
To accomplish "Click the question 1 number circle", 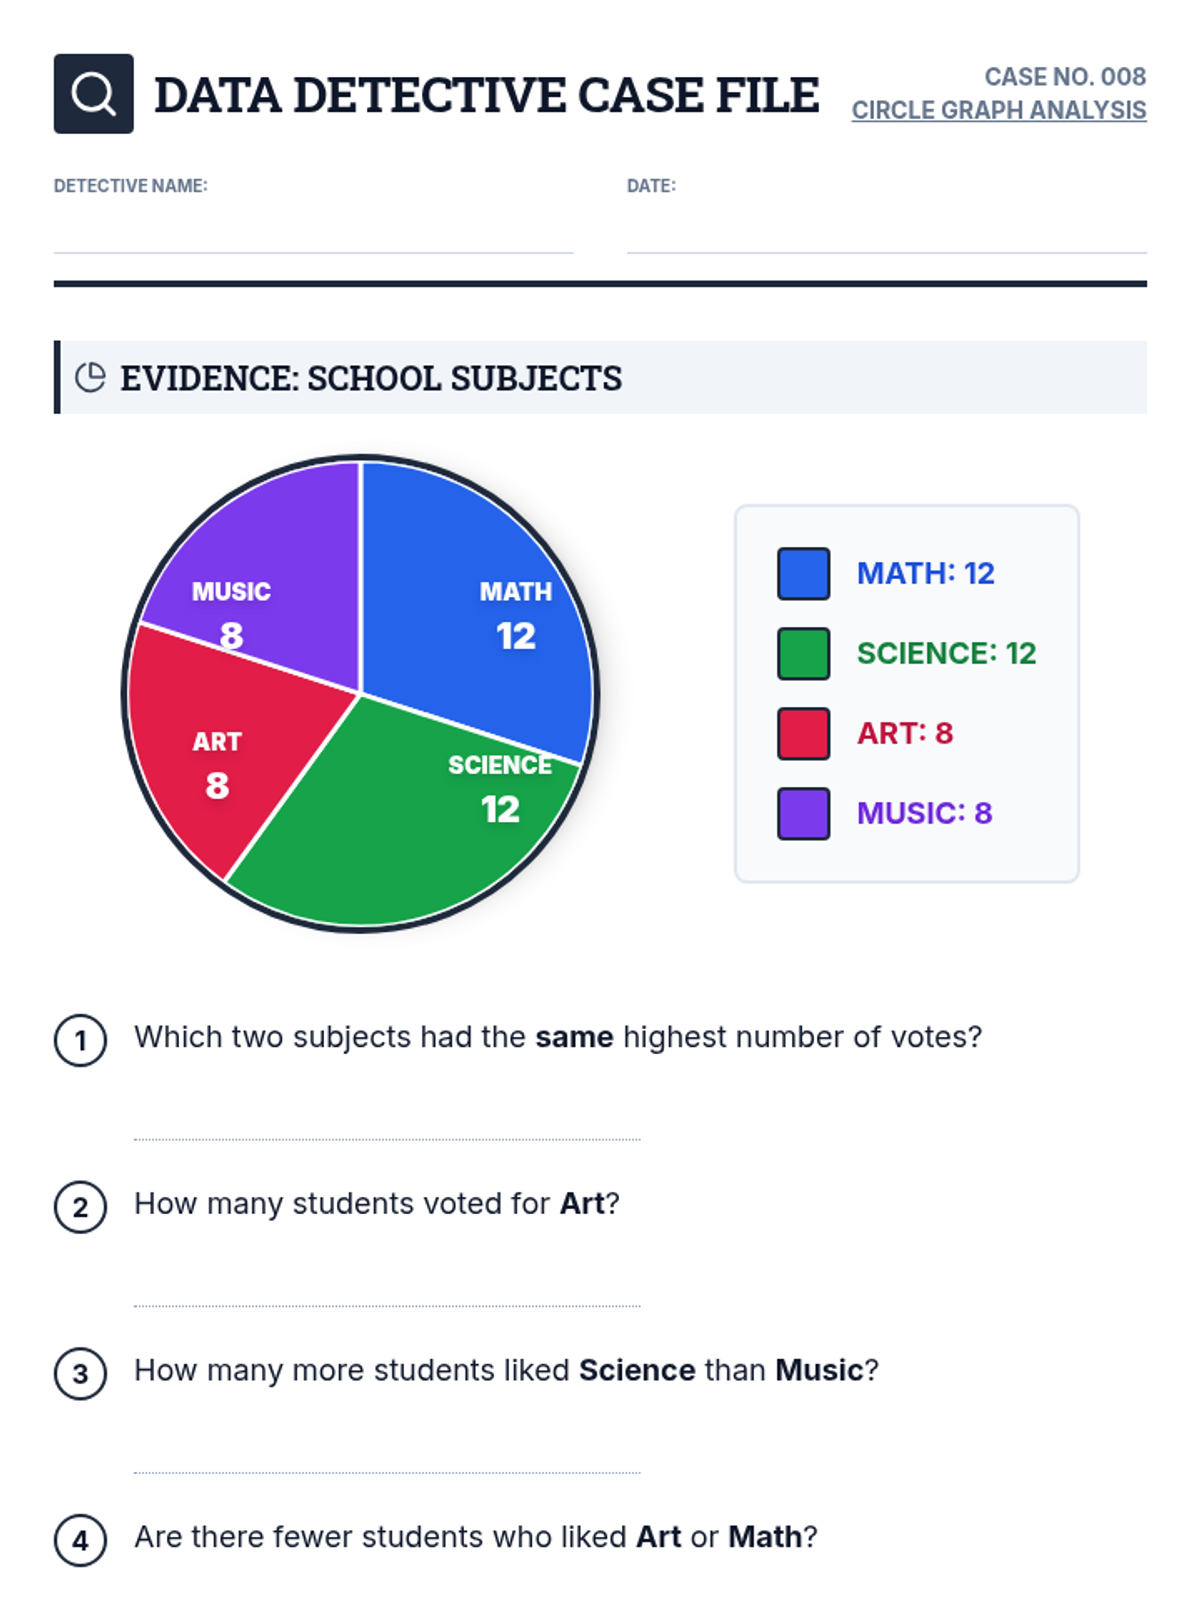I will click(x=80, y=1041).
